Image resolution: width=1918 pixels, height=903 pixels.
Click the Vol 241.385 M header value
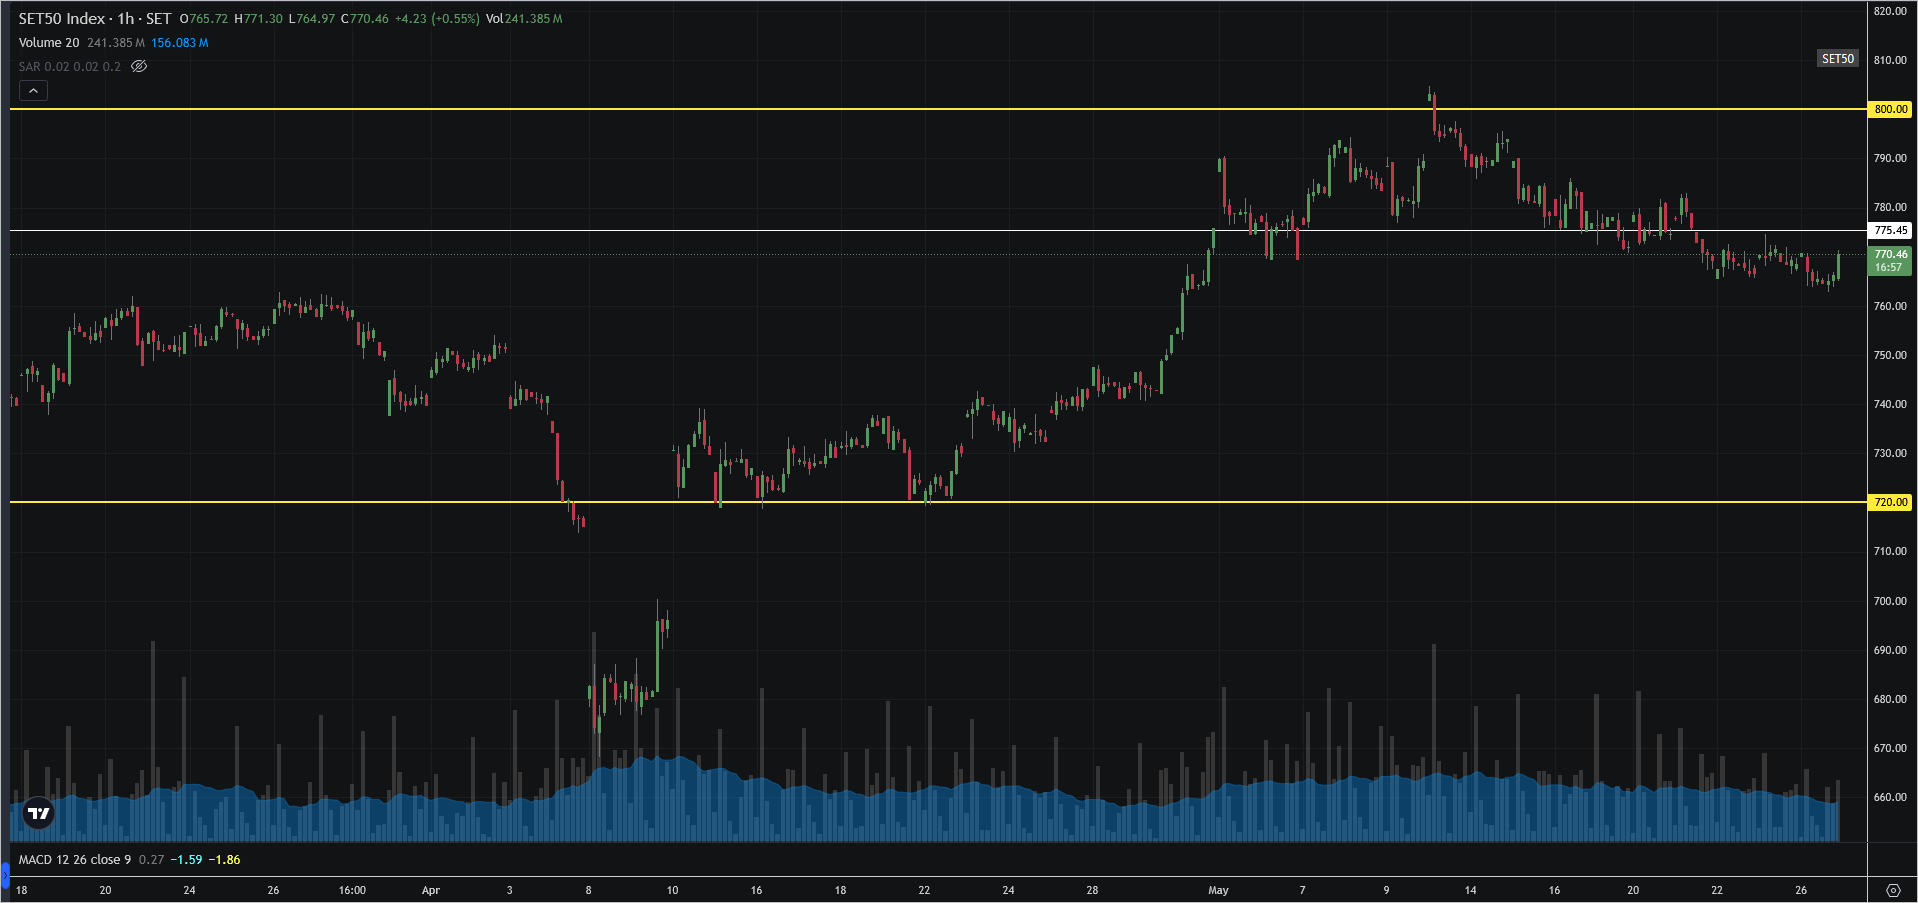524,19
